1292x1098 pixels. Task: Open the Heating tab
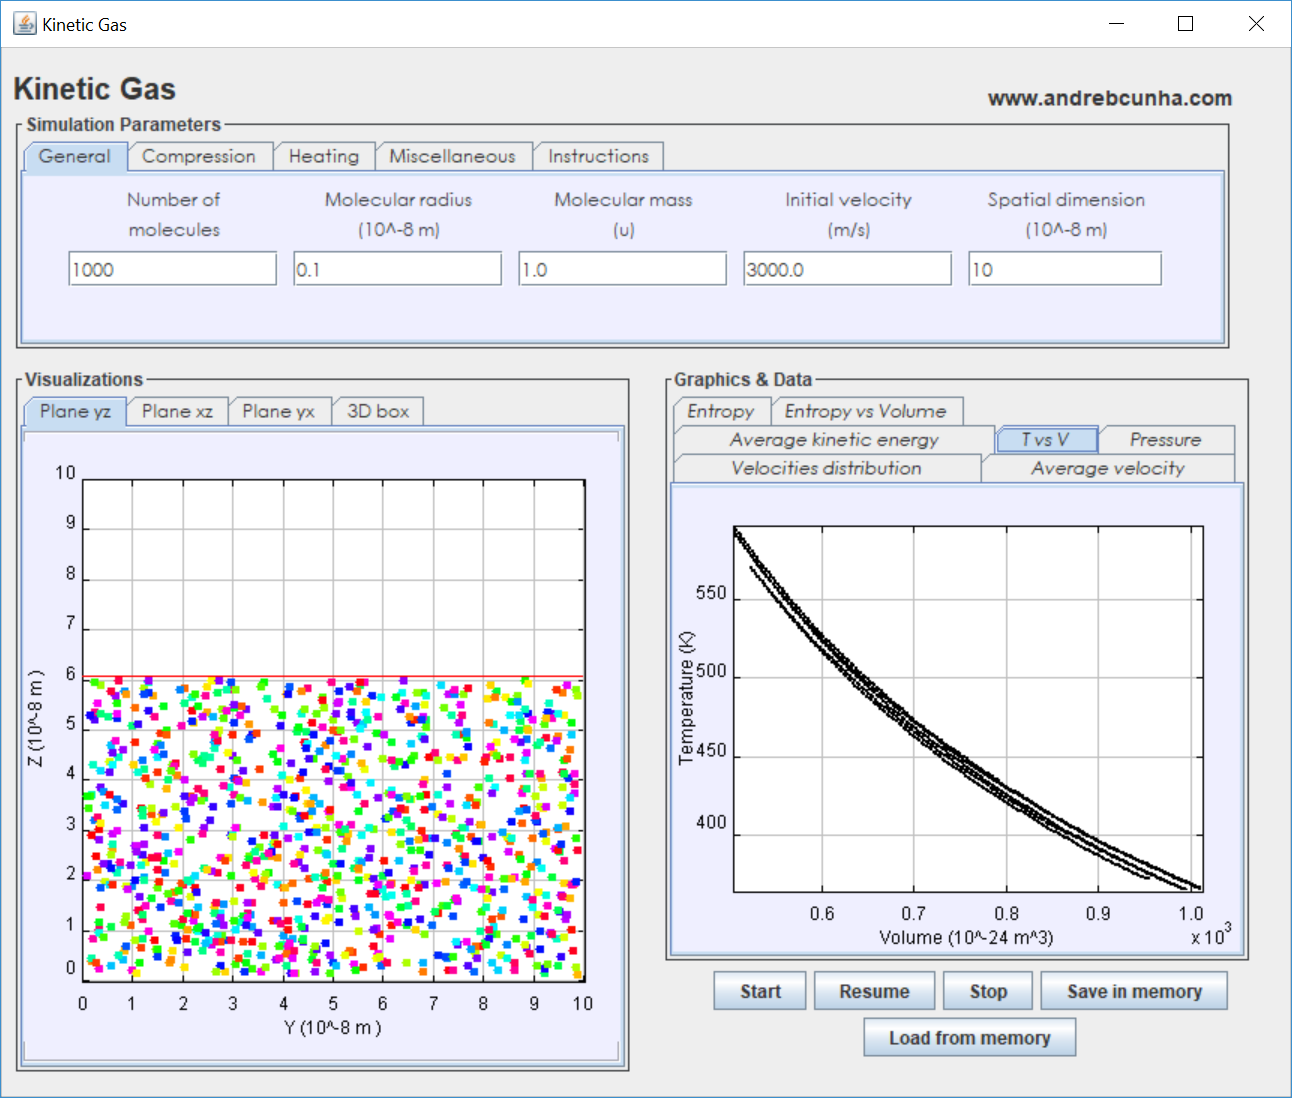pyautogui.click(x=324, y=156)
